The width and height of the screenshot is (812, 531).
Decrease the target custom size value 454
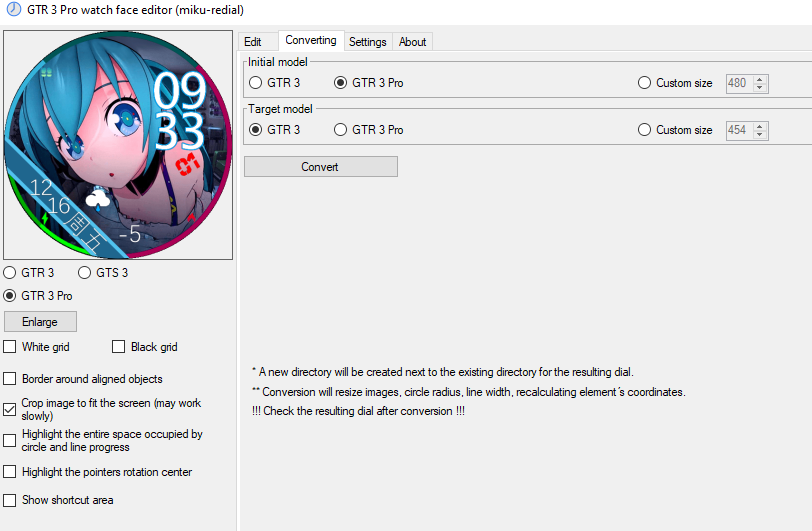pyautogui.click(x=760, y=134)
